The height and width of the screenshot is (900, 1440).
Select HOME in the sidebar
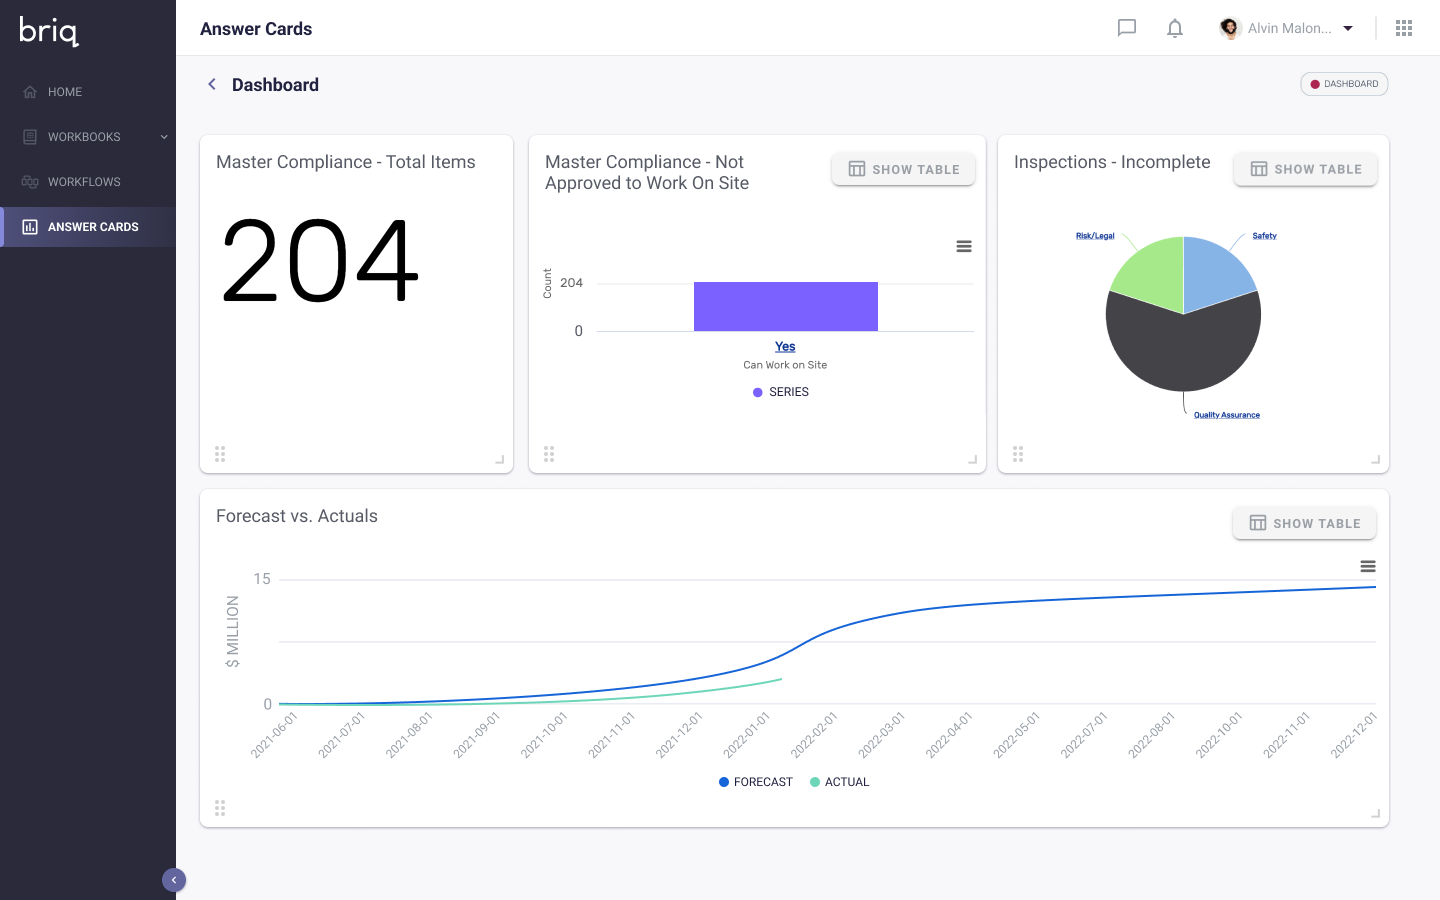pyautogui.click(x=66, y=91)
